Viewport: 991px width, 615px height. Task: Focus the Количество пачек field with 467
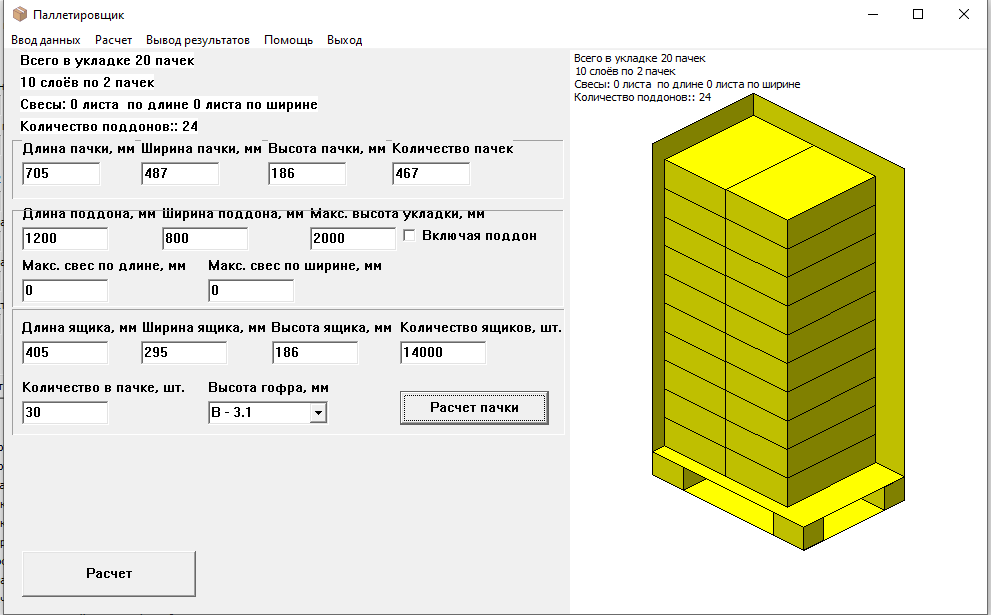coord(431,174)
